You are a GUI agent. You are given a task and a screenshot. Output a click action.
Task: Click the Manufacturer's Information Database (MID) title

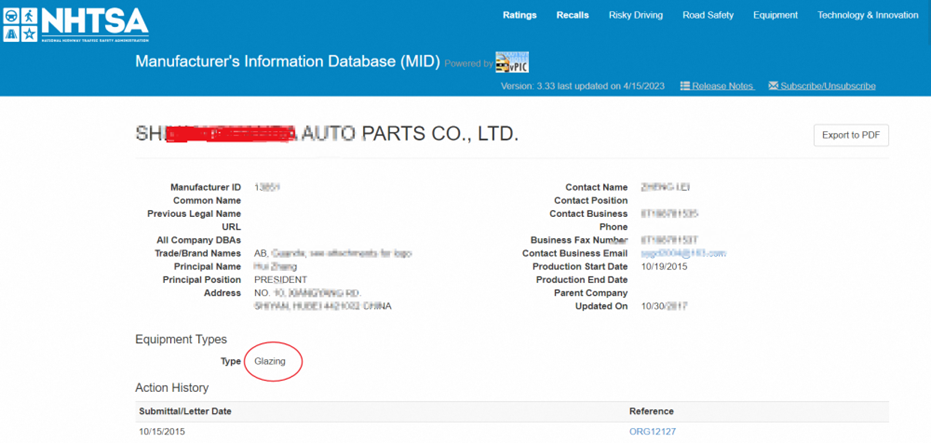pyautogui.click(x=287, y=62)
